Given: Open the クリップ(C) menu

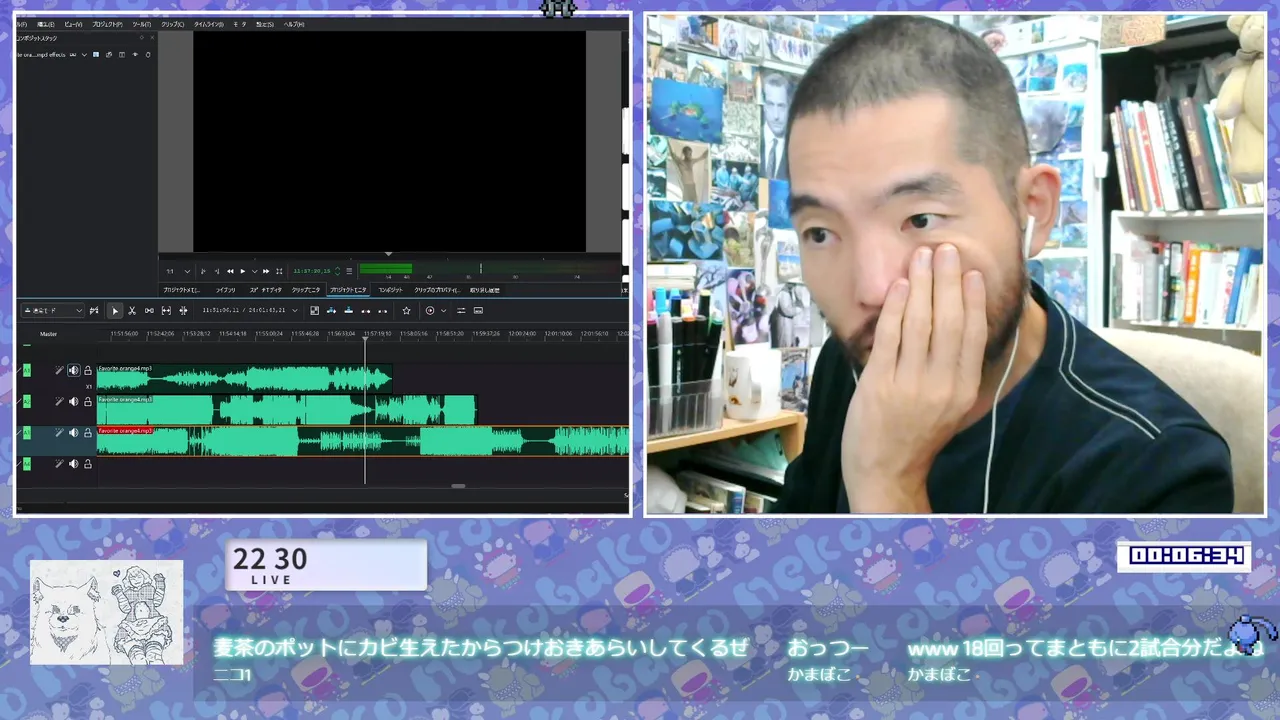Looking at the screenshot, I should point(173,24).
